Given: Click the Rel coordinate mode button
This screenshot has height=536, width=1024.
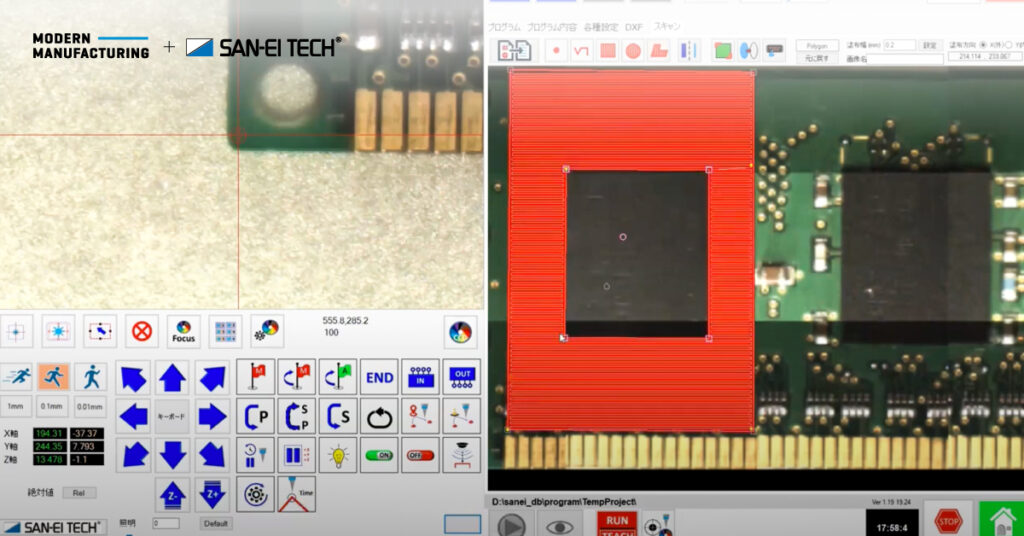Looking at the screenshot, I should click(79, 492).
